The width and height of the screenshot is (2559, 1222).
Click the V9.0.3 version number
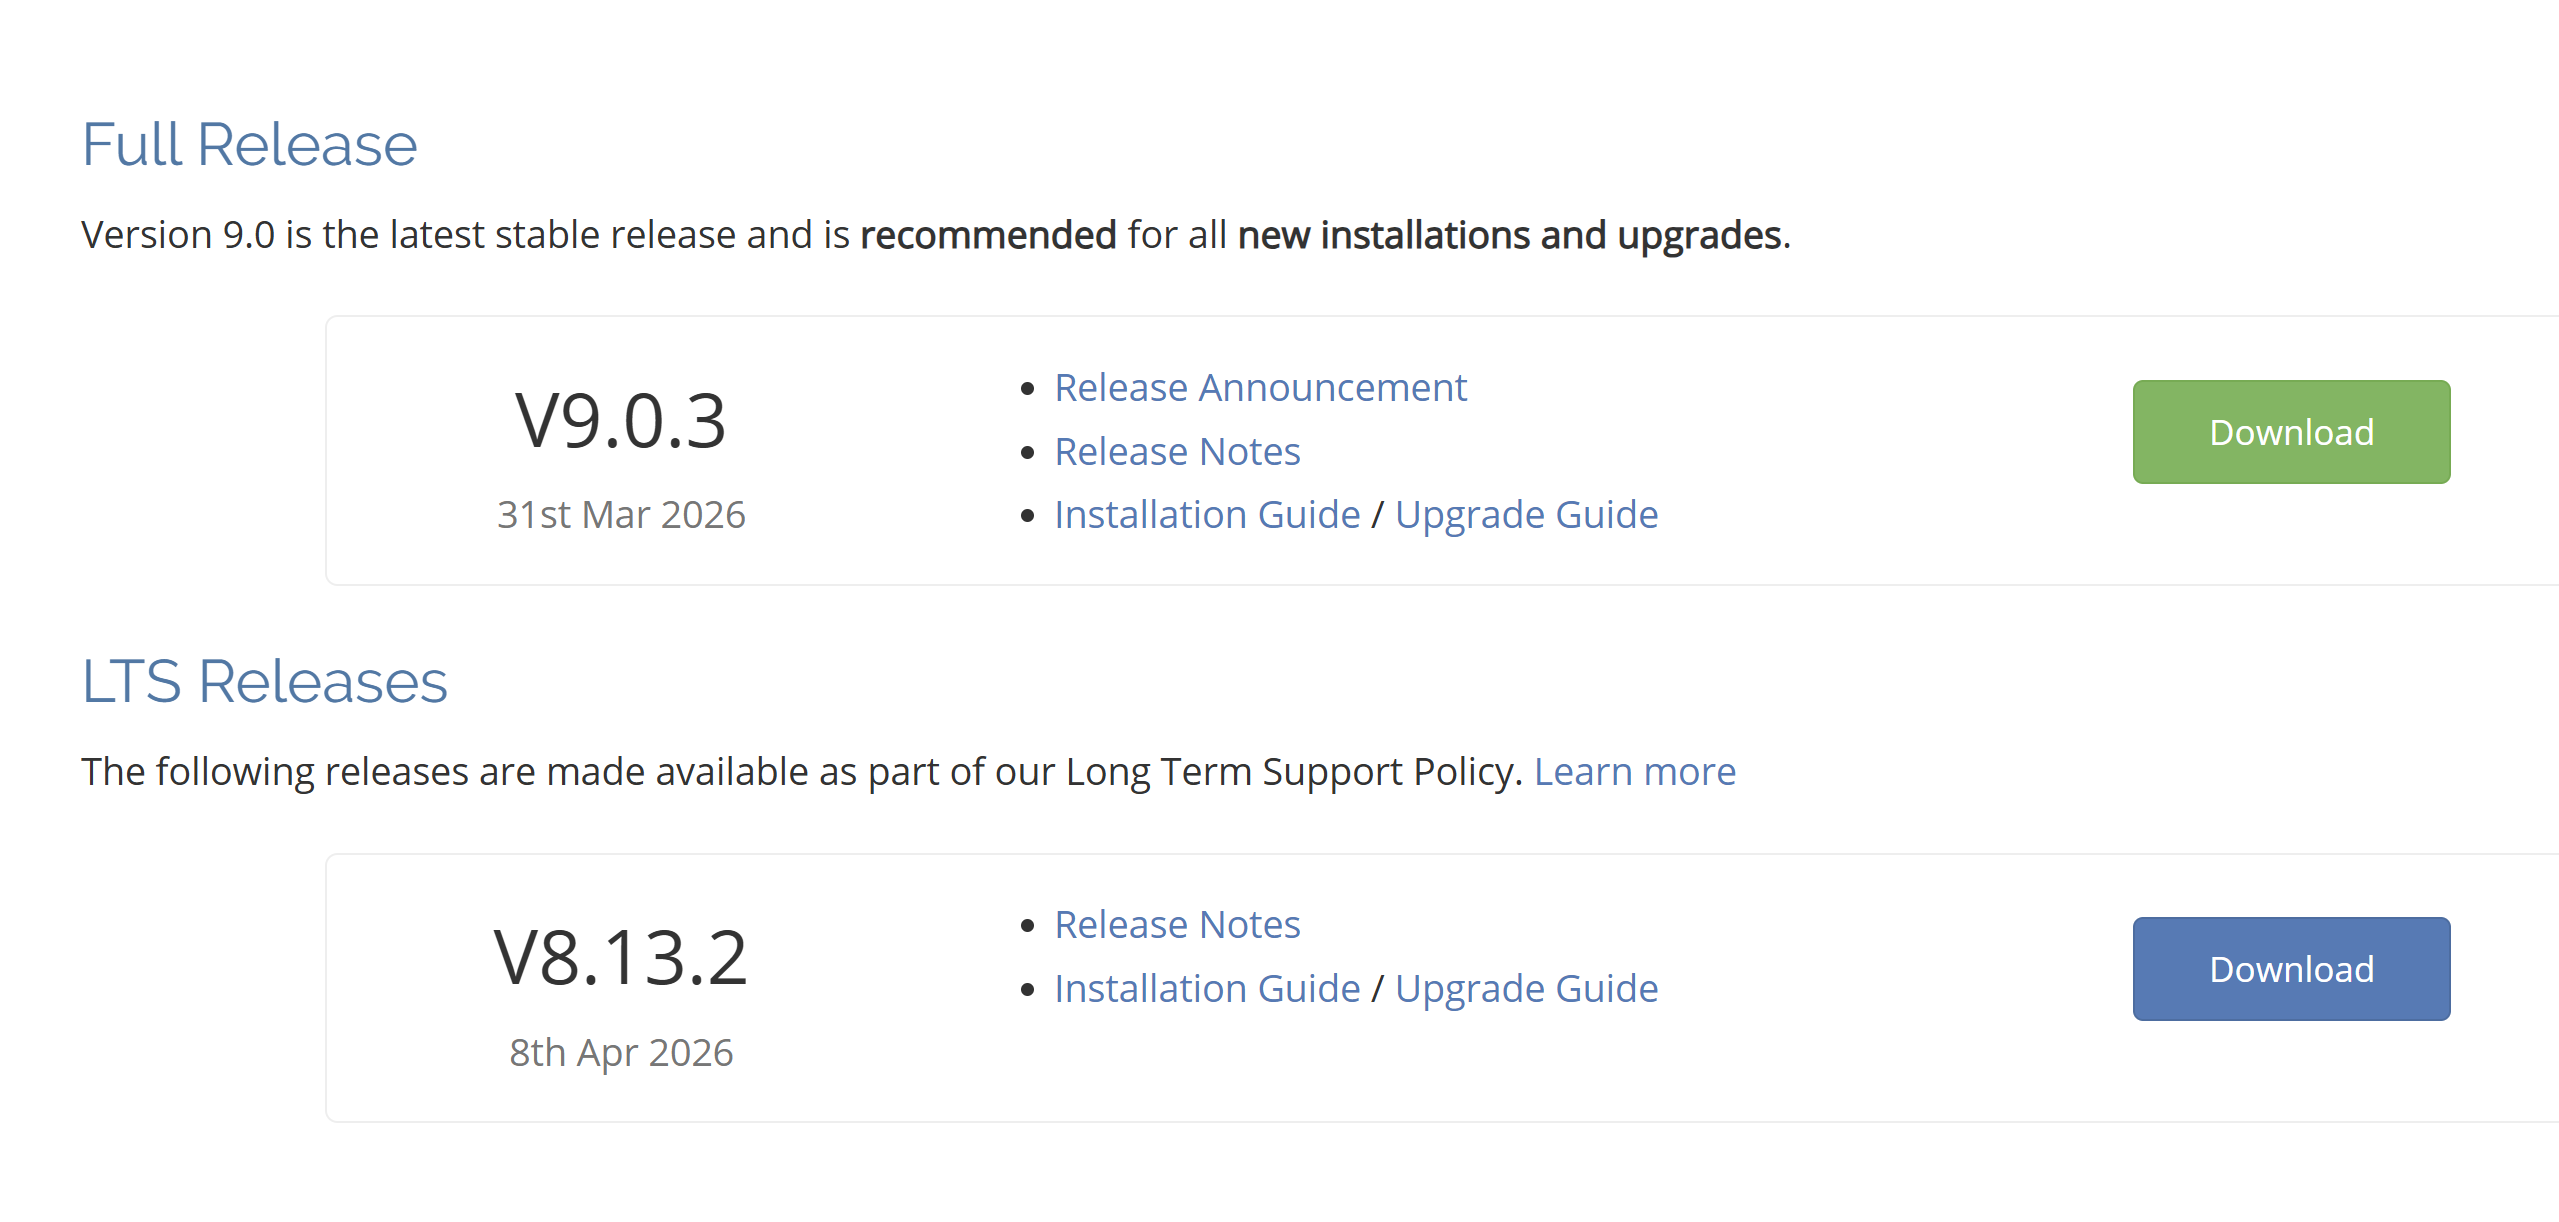620,421
